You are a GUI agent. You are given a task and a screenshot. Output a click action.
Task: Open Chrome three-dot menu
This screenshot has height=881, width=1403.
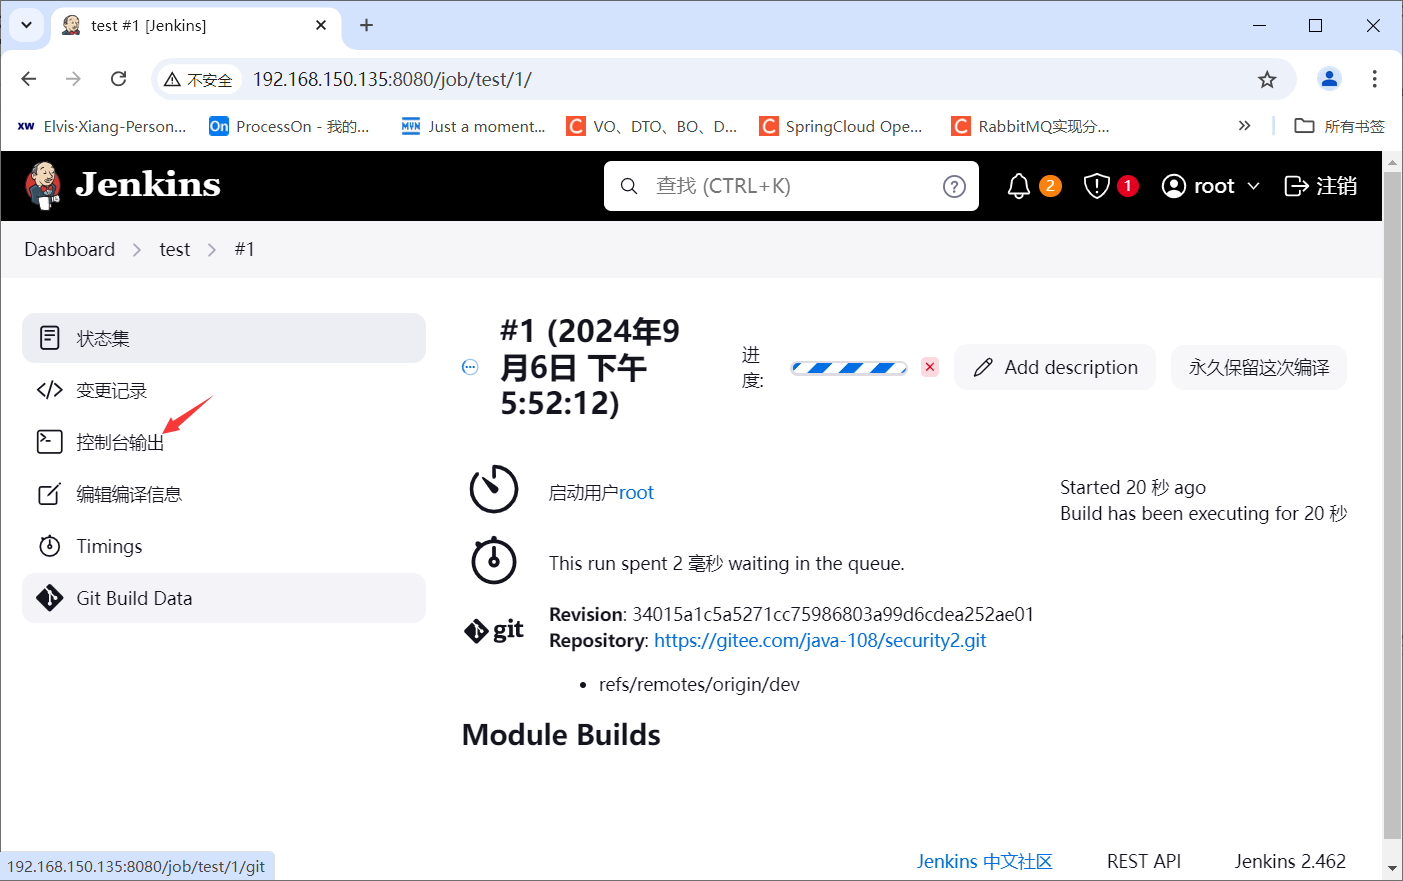[1375, 79]
